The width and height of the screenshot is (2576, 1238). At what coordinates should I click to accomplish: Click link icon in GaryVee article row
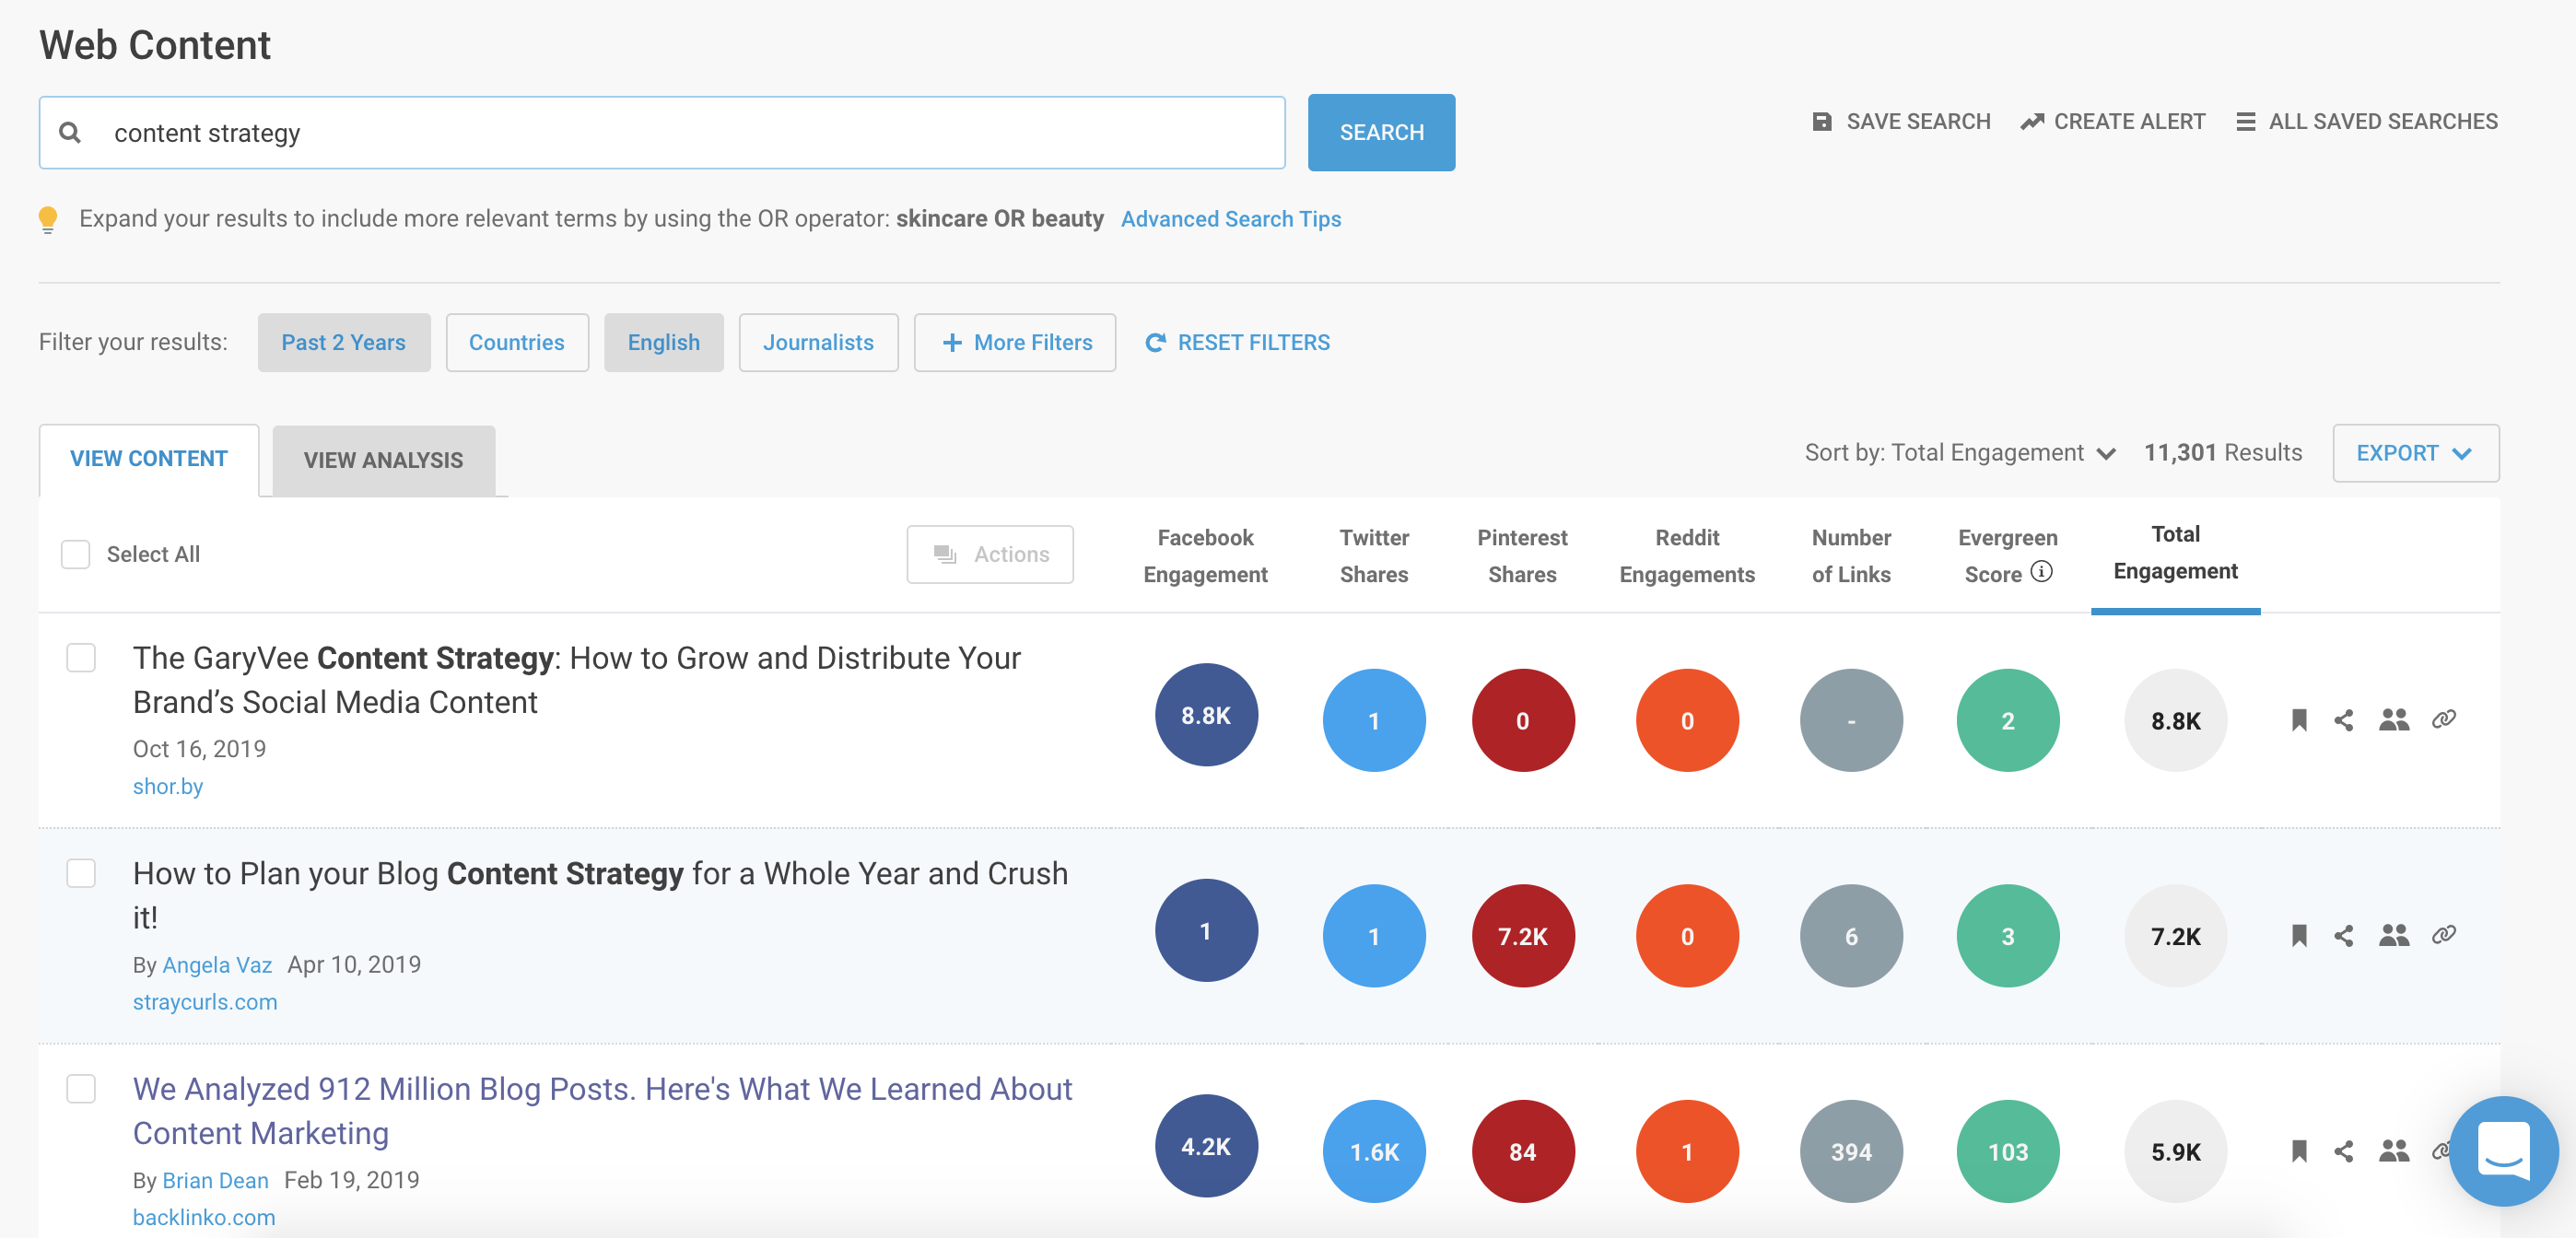2443,719
